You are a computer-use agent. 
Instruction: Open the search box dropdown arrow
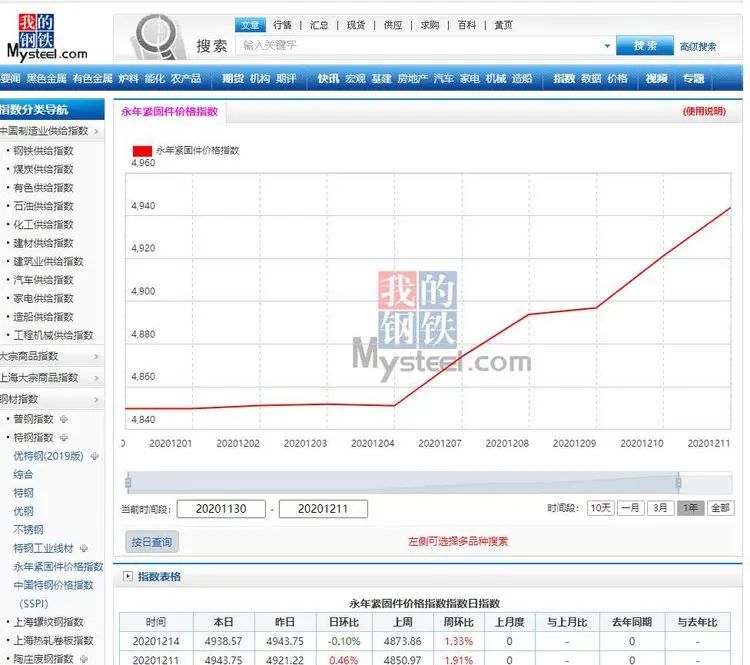click(x=607, y=46)
